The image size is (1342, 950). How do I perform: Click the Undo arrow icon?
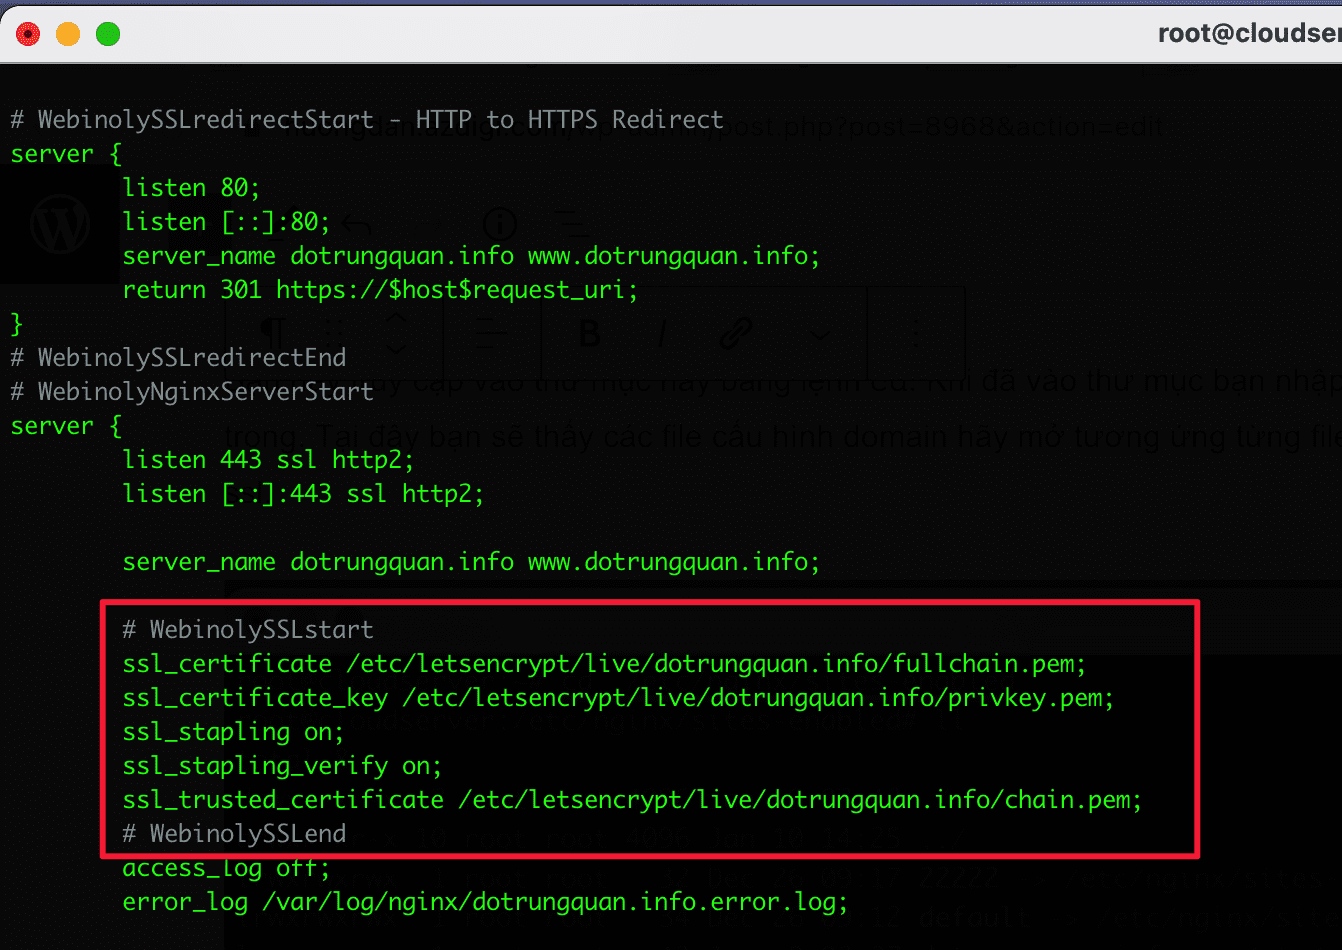(x=357, y=225)
